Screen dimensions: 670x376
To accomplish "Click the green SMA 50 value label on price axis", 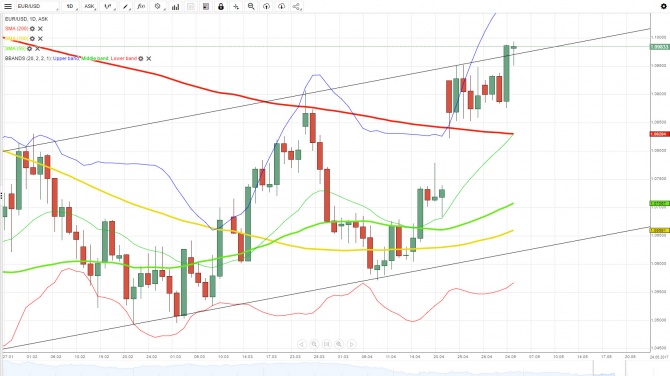I will (659, 203).
